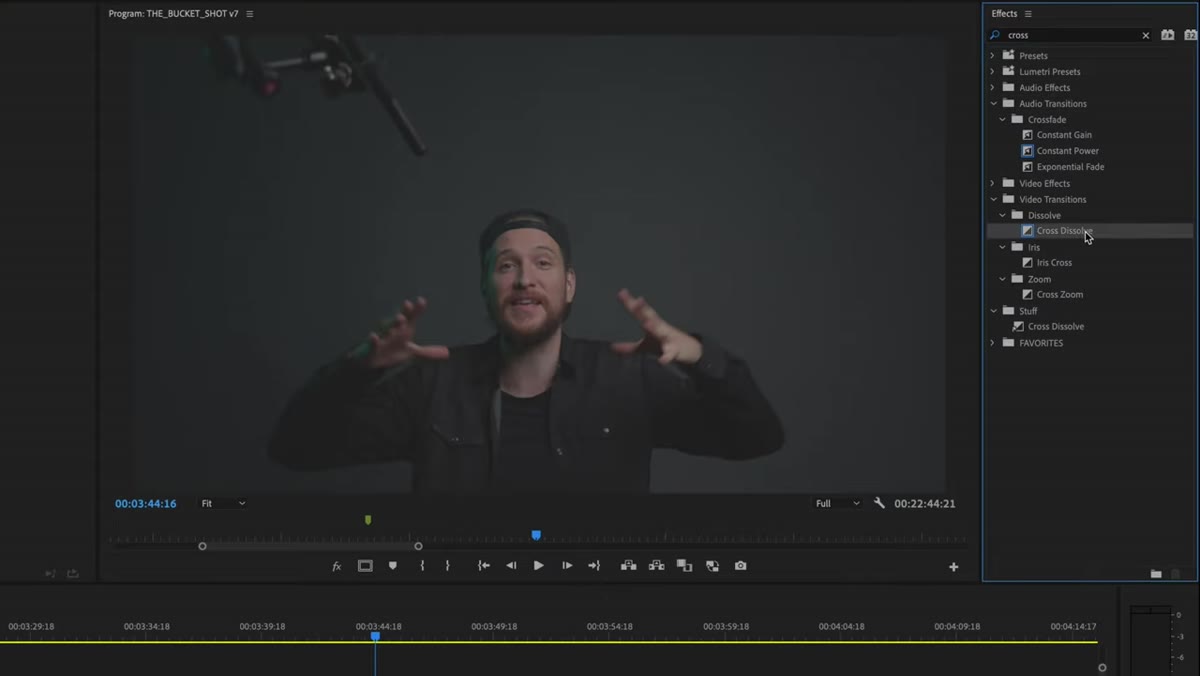The width and height of the screenshot is (1200, 676).
Task: Create a new custom bin in Effects
Action: tap(1156, 574)
